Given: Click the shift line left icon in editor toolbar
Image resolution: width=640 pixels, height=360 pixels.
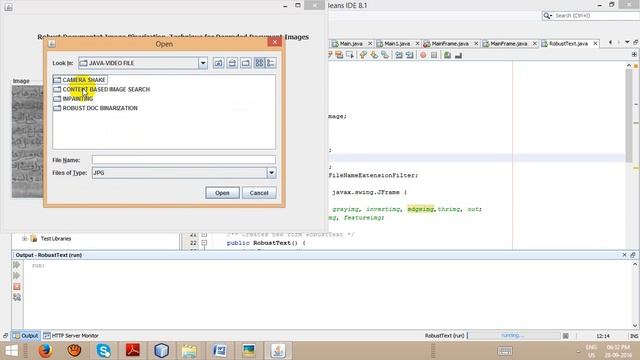Looking at the screenshot, I should pyautogui.click(x=398, y=55).
